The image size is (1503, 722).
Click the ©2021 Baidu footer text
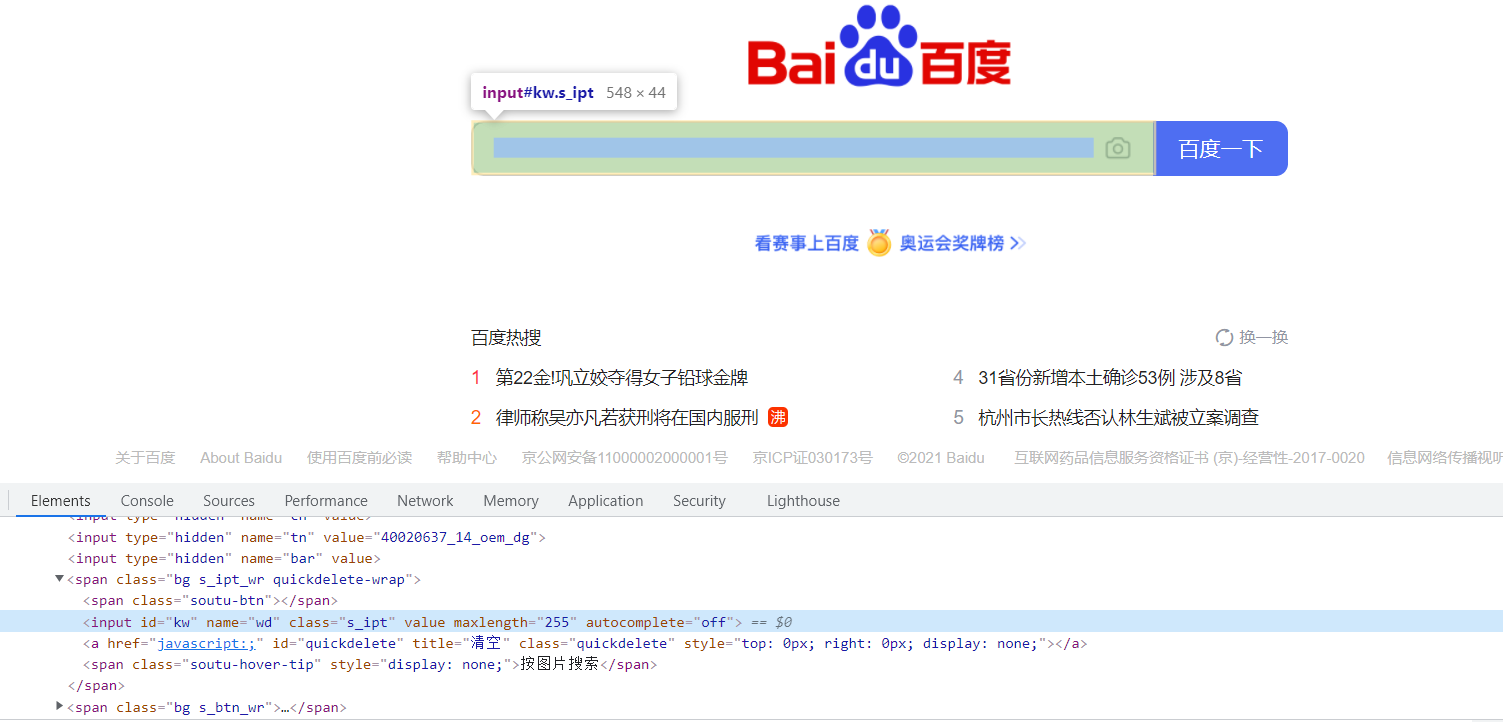pos(941,458)
